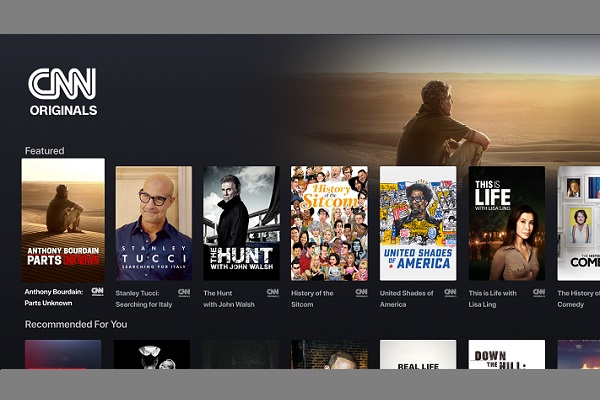
Task: Open the first red recommended thumbnail
Action: point(63,354)
